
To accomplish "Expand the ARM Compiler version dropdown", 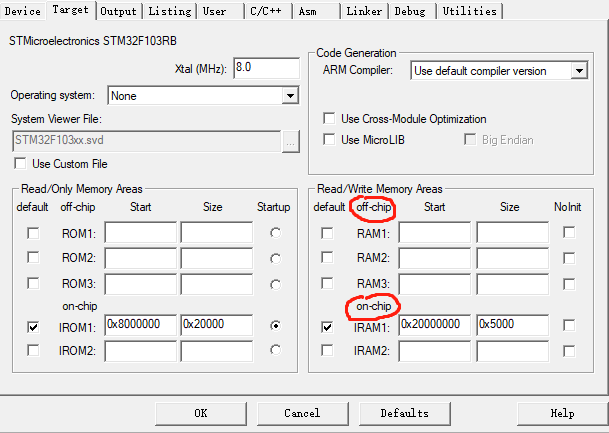I will click(579, 71).
